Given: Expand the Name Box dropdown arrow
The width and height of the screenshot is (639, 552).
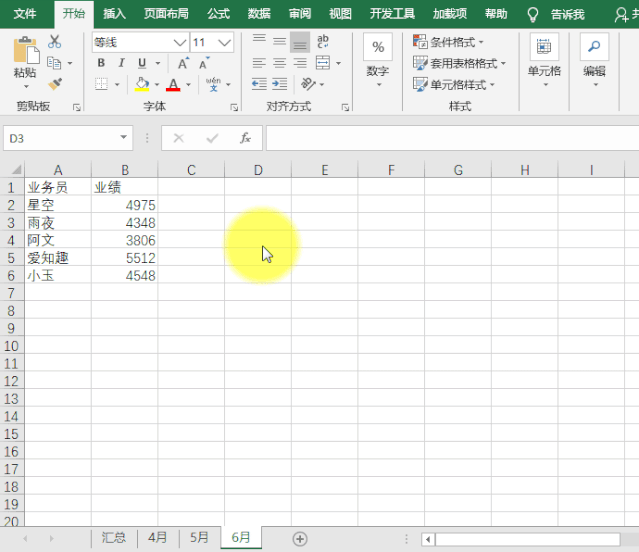Looking at the screenshot, I should (x=123, y=137).
